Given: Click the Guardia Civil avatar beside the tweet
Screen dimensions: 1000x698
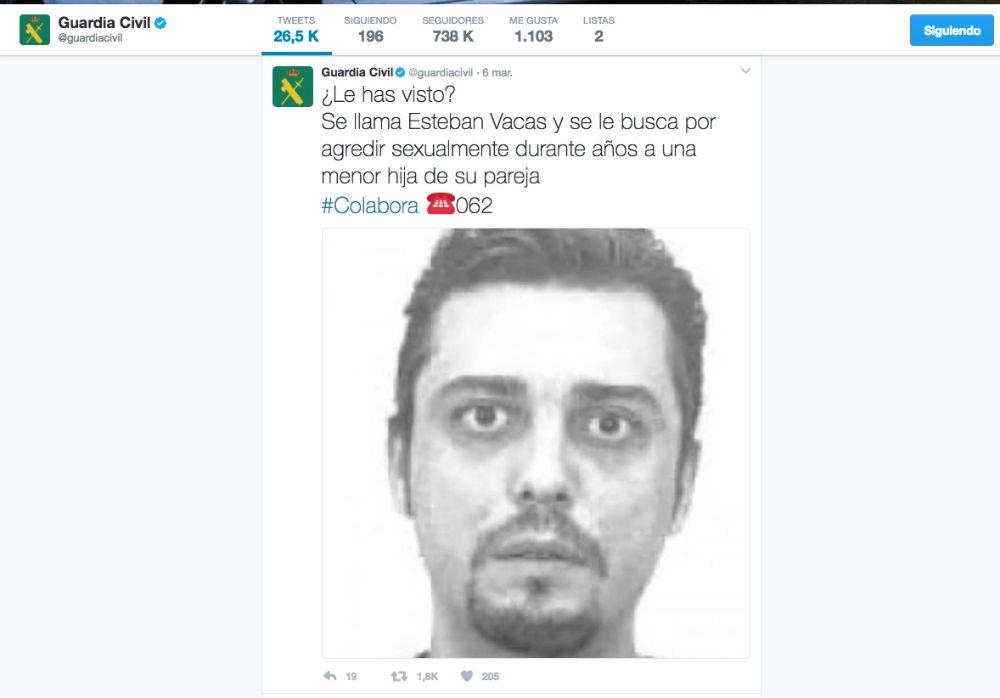Looking at the screenshot, I should pyautogui.click(x=293, y=86).
